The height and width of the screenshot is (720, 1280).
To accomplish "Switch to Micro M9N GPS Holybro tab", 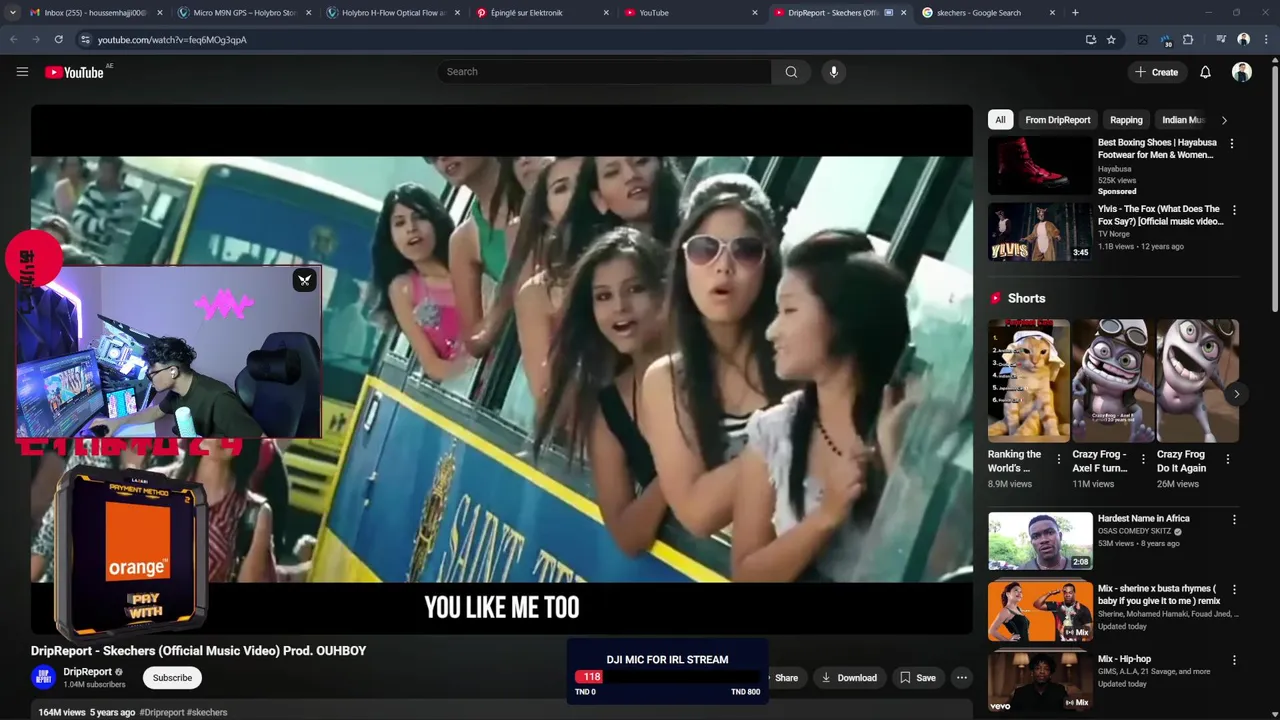I will tap(245, 13).
